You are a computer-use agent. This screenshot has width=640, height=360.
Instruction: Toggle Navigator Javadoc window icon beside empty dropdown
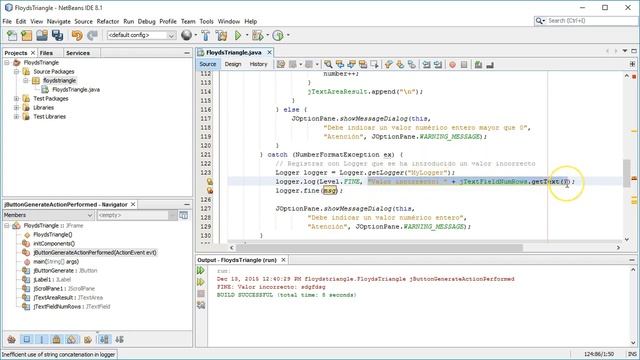[x=184, y=215]
